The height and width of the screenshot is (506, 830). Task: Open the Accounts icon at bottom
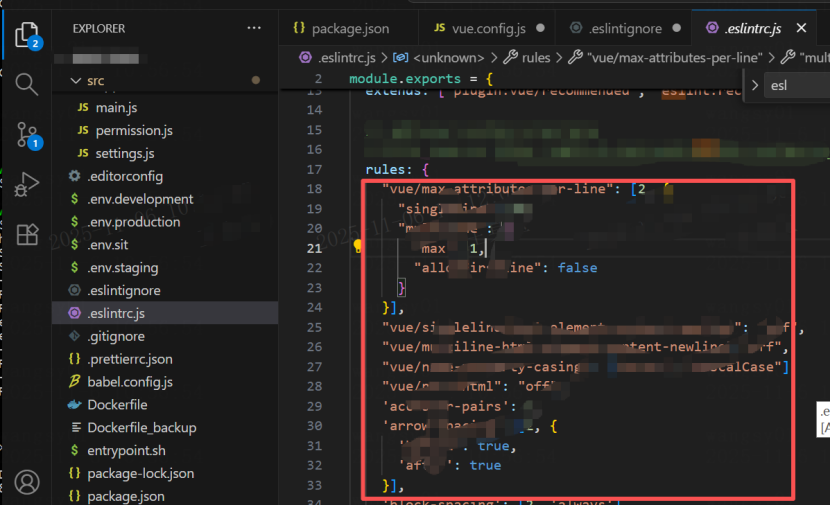[27, 482]
